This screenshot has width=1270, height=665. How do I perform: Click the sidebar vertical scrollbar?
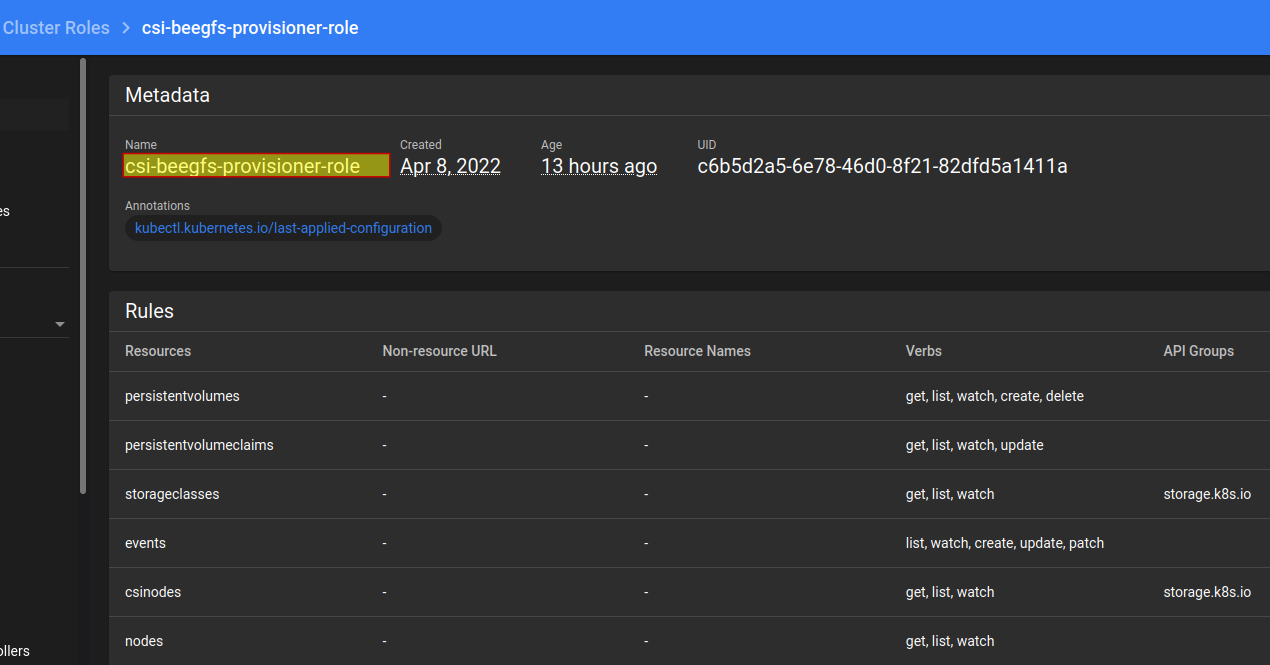click(83, 275)
